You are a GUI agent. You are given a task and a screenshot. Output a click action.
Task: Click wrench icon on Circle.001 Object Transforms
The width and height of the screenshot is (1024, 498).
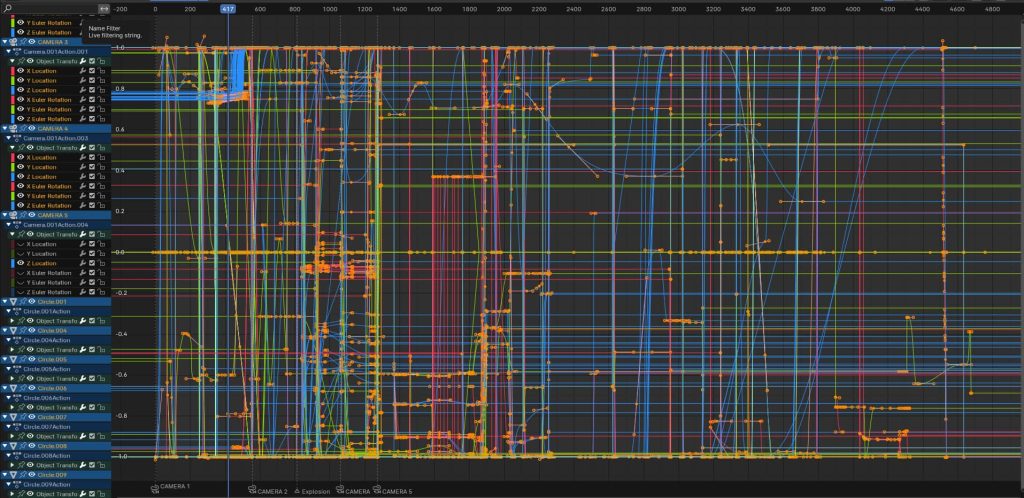82,321
